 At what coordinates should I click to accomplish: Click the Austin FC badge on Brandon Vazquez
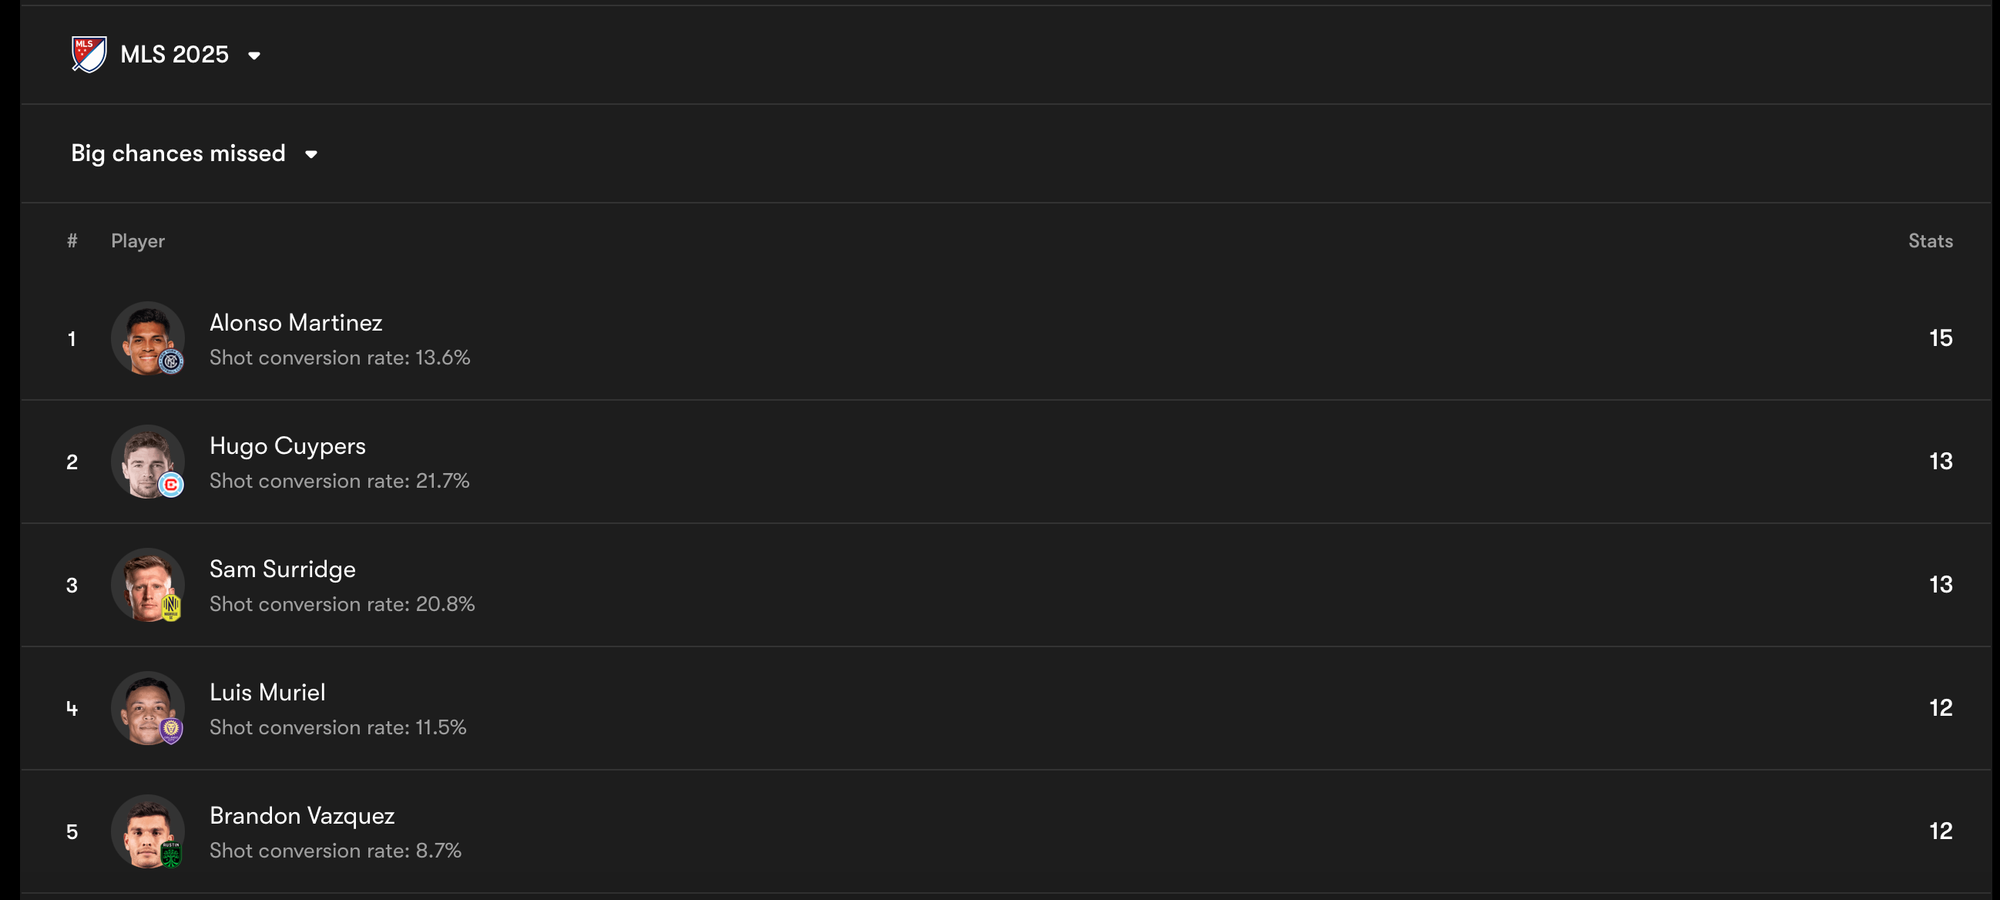point(171,855)
